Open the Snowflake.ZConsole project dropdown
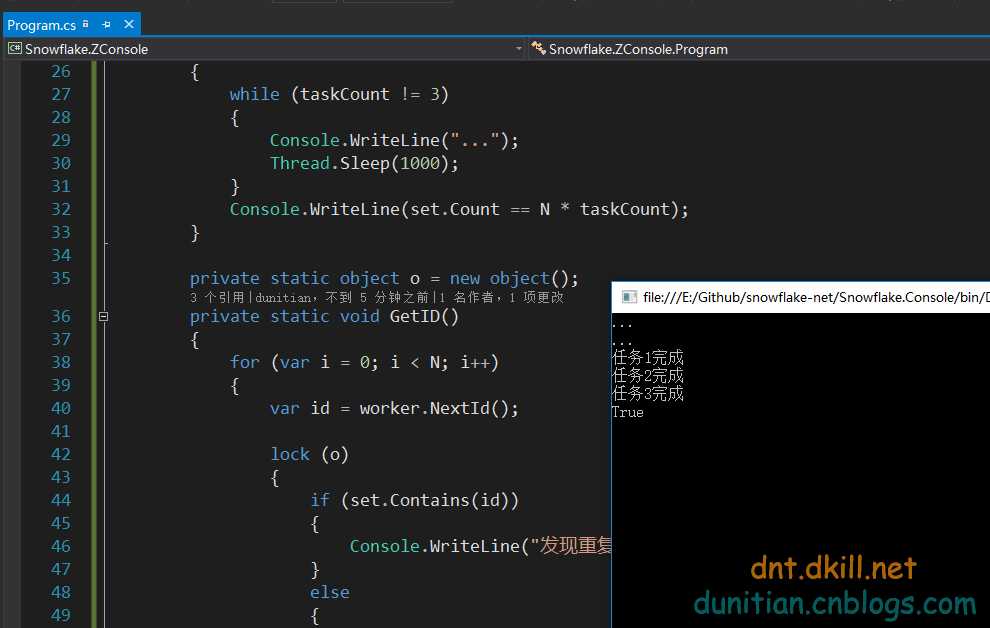 (x=266, y=49)
